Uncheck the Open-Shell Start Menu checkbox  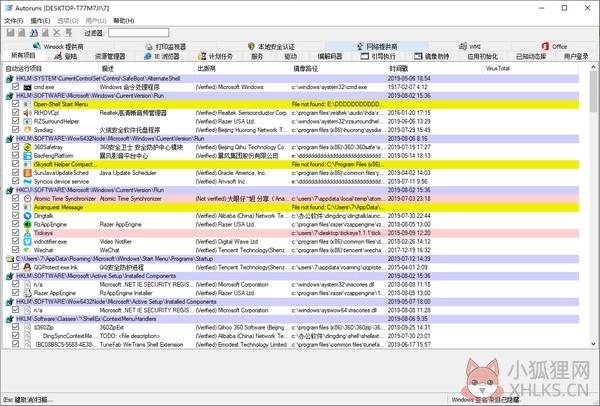pyautogui.click(x=15, y=104)
